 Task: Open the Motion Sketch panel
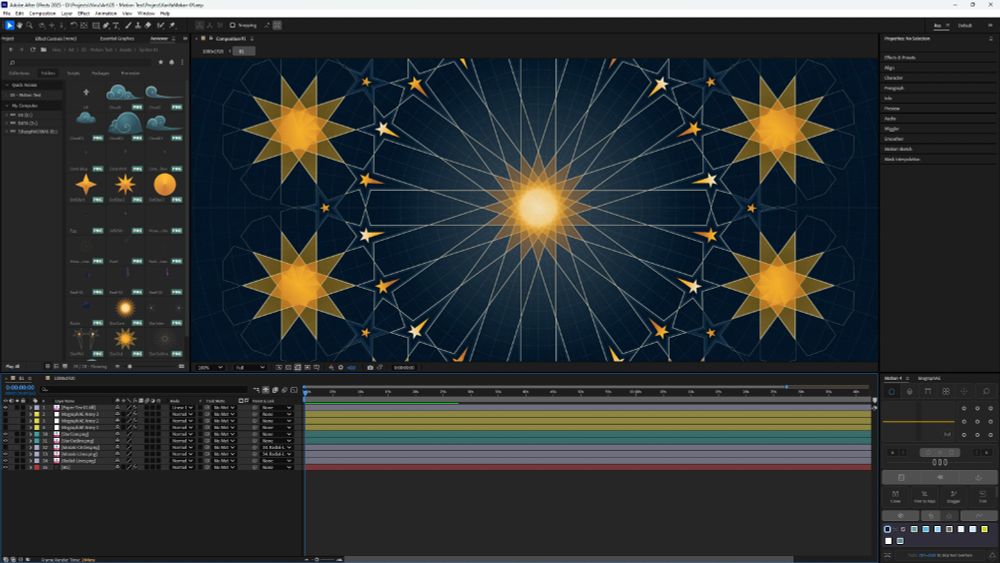pos(898,149)
